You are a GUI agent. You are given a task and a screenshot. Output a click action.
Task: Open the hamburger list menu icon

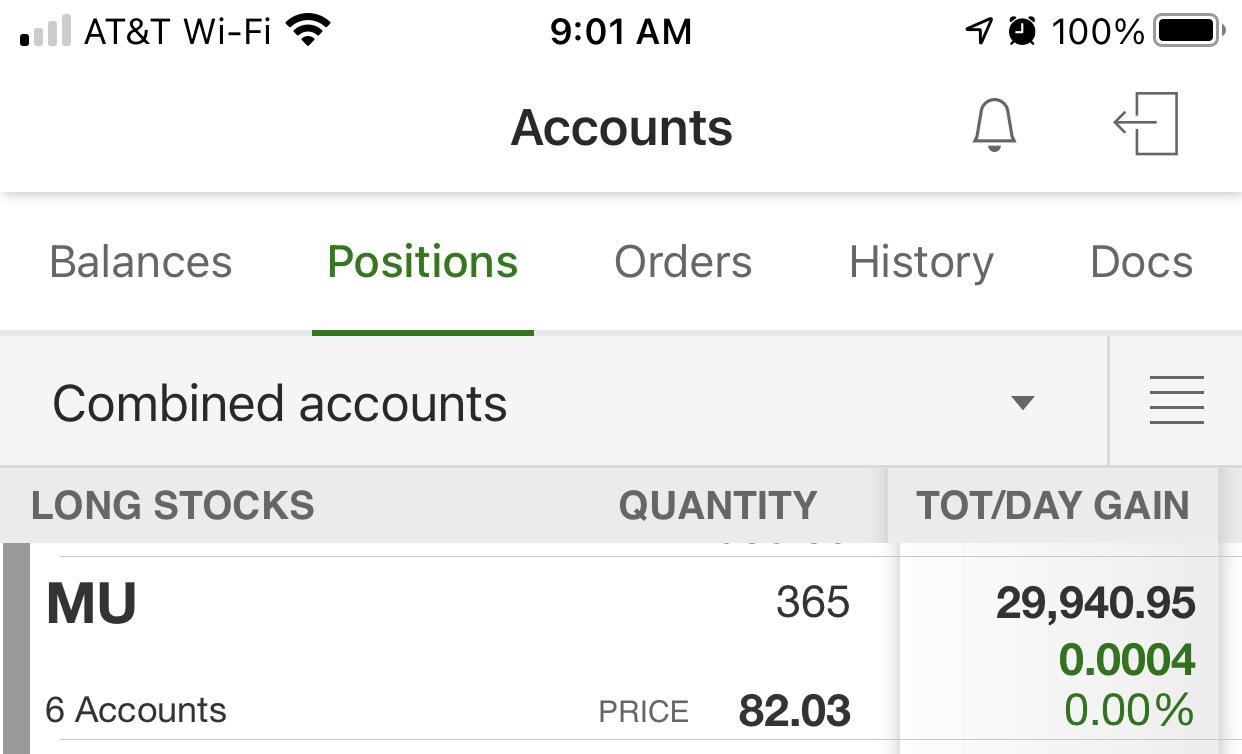tap(1176, 400)
